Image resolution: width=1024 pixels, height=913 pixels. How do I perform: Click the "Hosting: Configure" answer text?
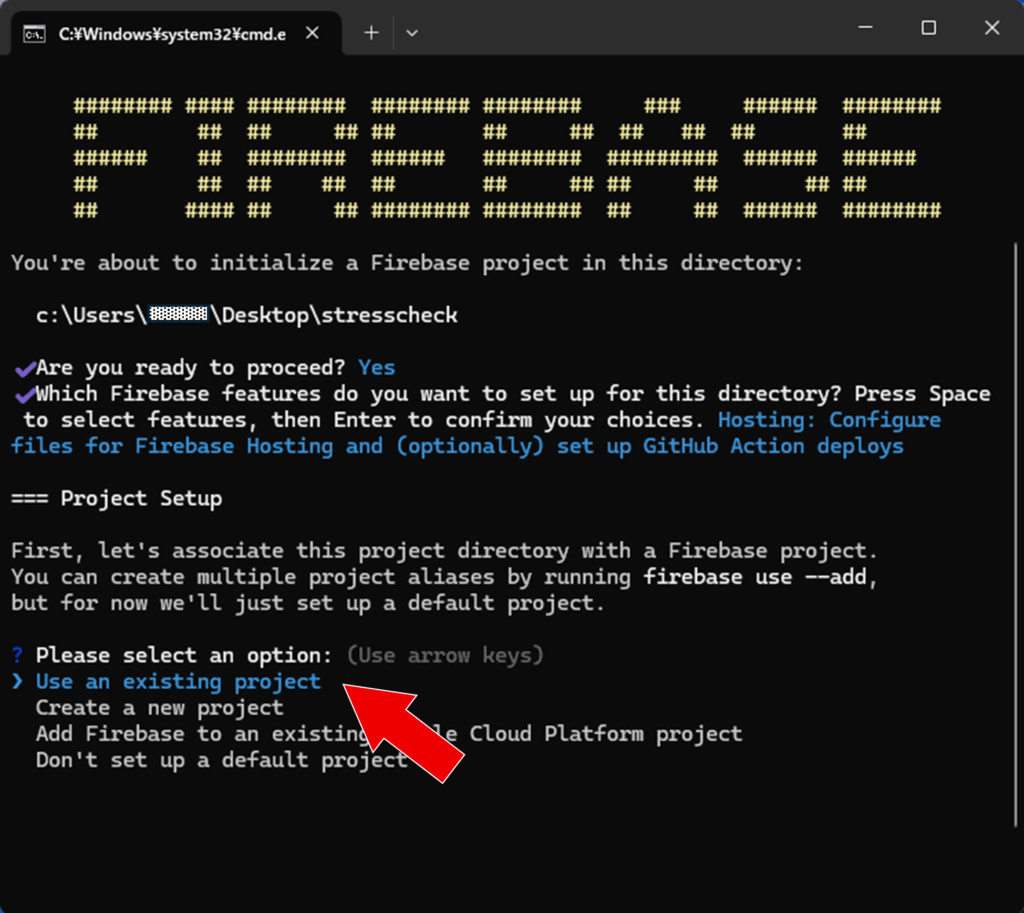click(x=829, y=419)
